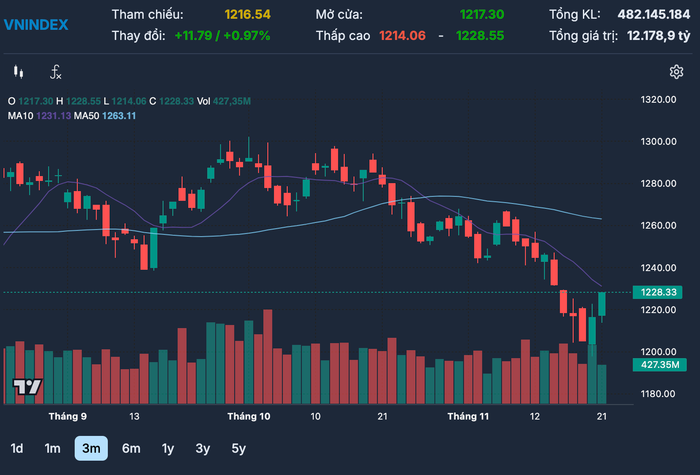Open the candlestick chart type selector
This screenshot has width=700, height=475.
(x=18, y=72)
